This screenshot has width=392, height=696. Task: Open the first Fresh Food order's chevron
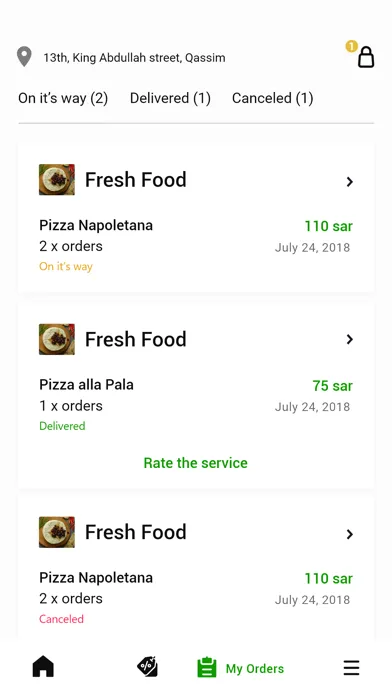tap(349, 182)
